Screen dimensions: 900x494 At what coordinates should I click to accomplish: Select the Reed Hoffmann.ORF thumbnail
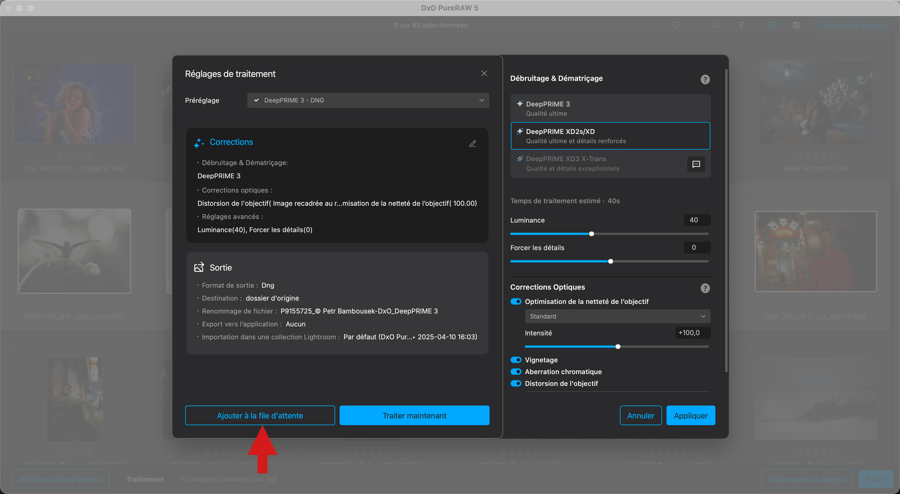pos(816,104)
